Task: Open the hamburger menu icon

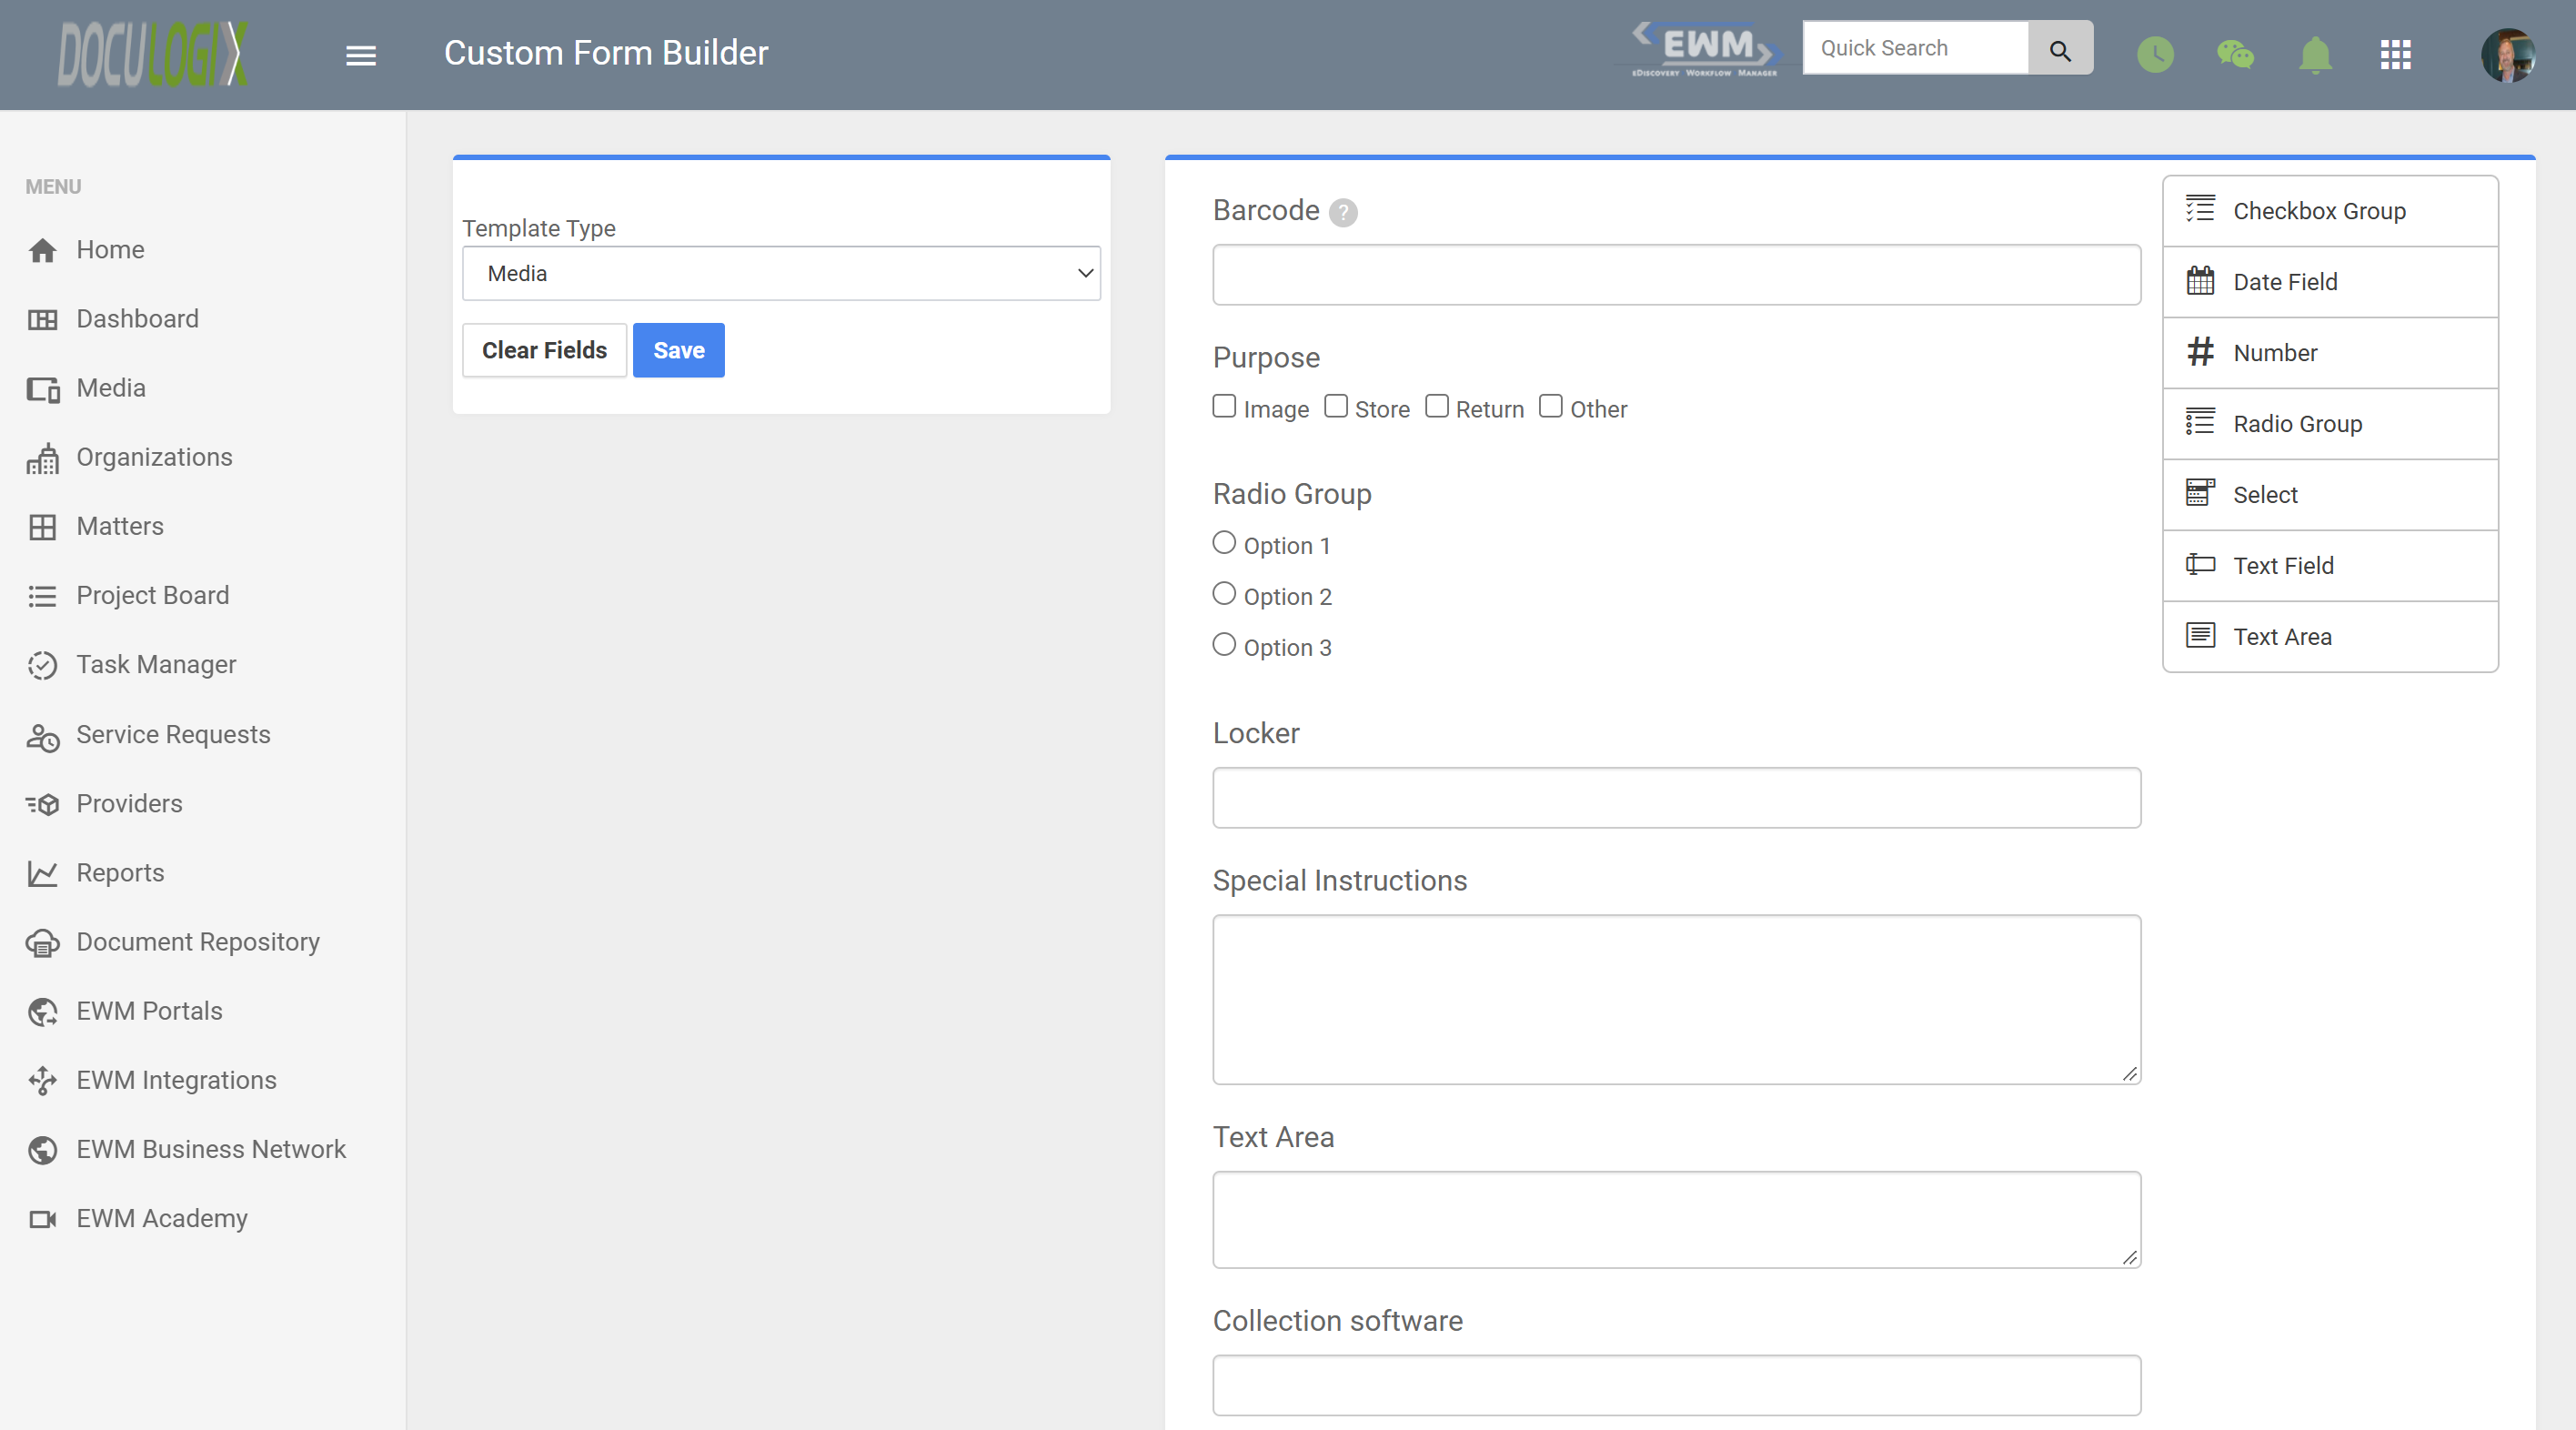Action: 361,55
